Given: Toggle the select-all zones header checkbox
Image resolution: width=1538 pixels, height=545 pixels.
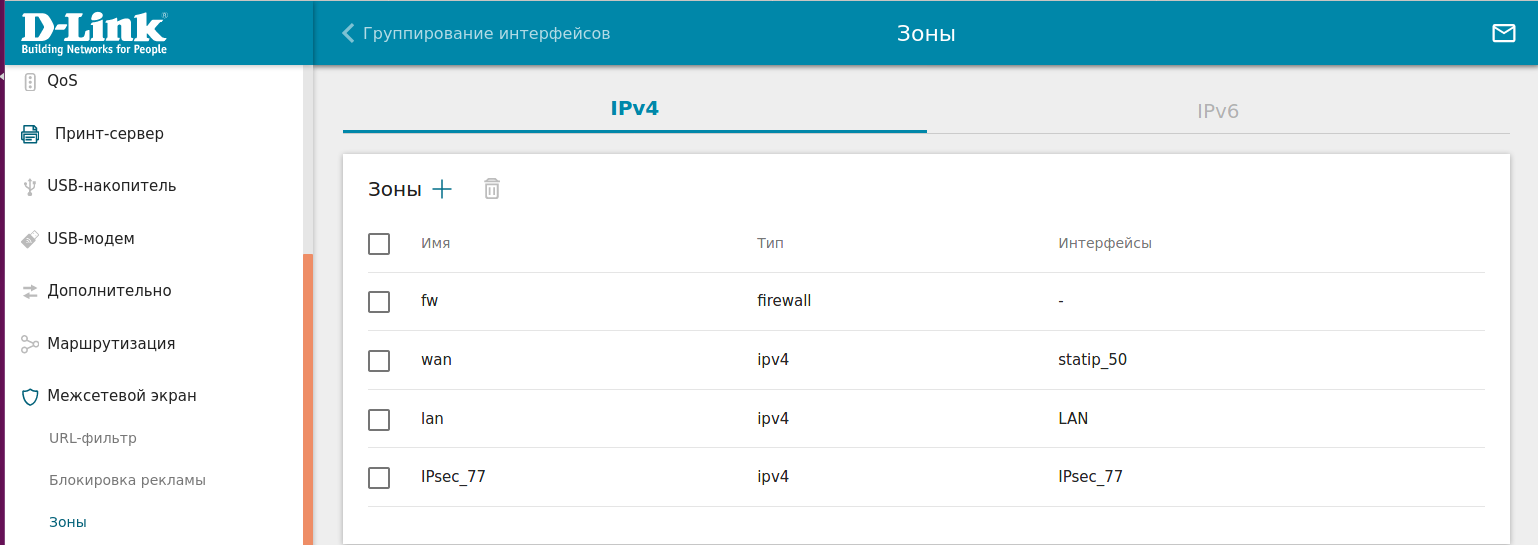Looking at the screenshot, I should tap(379, 244).
